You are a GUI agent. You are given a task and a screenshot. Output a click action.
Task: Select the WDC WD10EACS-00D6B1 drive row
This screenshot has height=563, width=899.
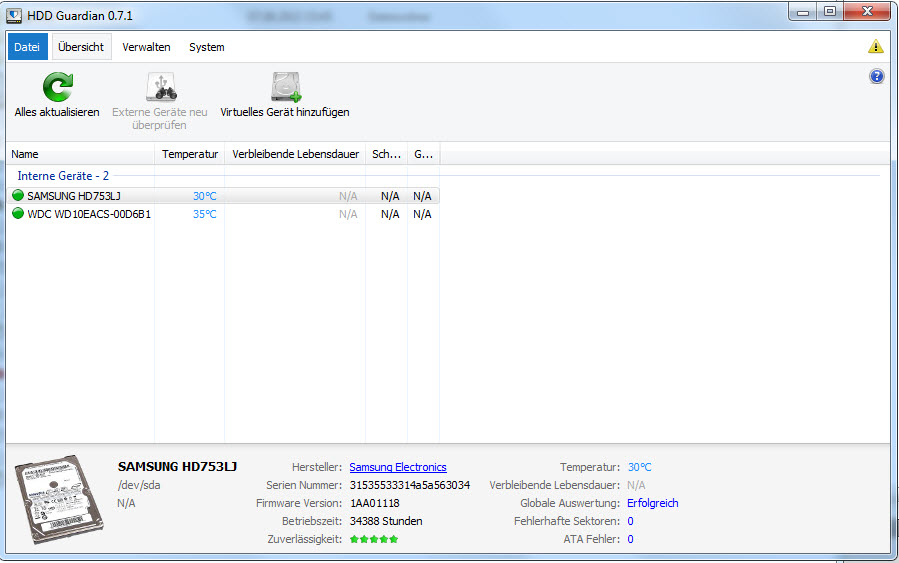(89, 214)
